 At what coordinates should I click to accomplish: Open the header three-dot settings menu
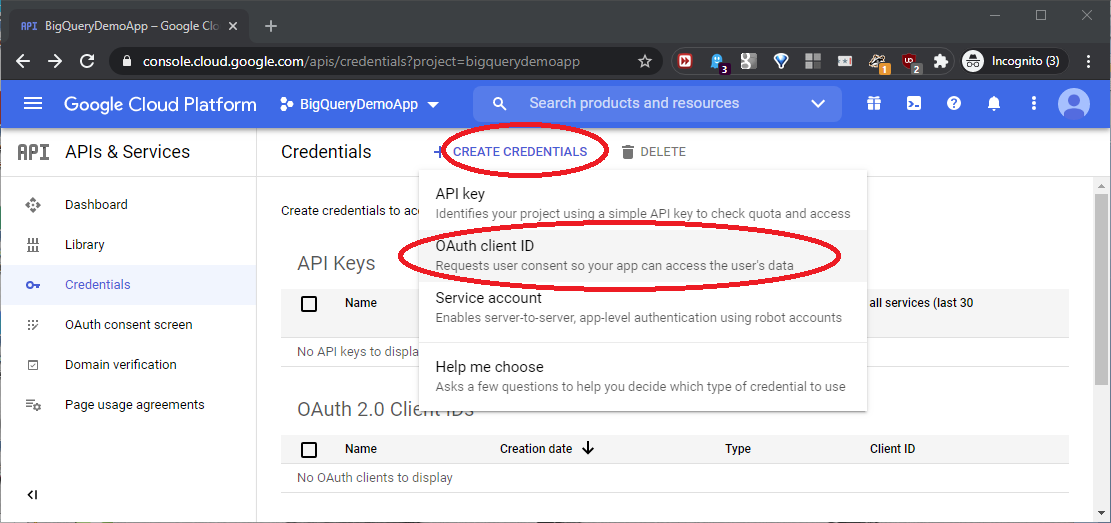1034,103
